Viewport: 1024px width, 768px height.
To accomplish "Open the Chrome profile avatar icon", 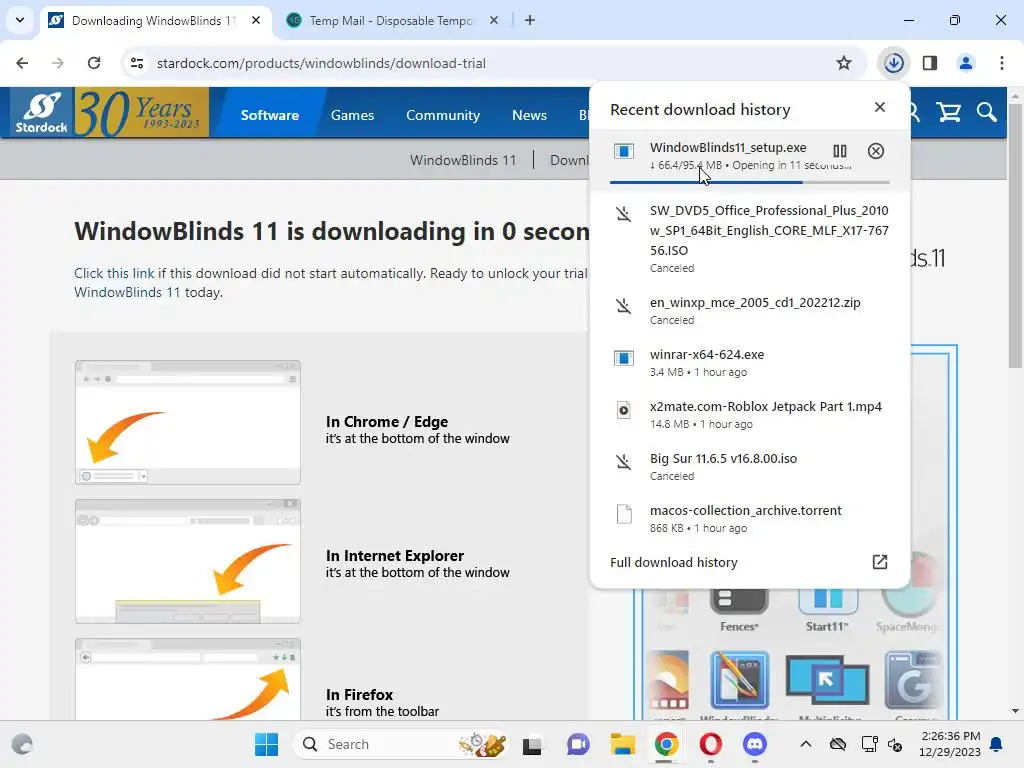I will [966, 63].
